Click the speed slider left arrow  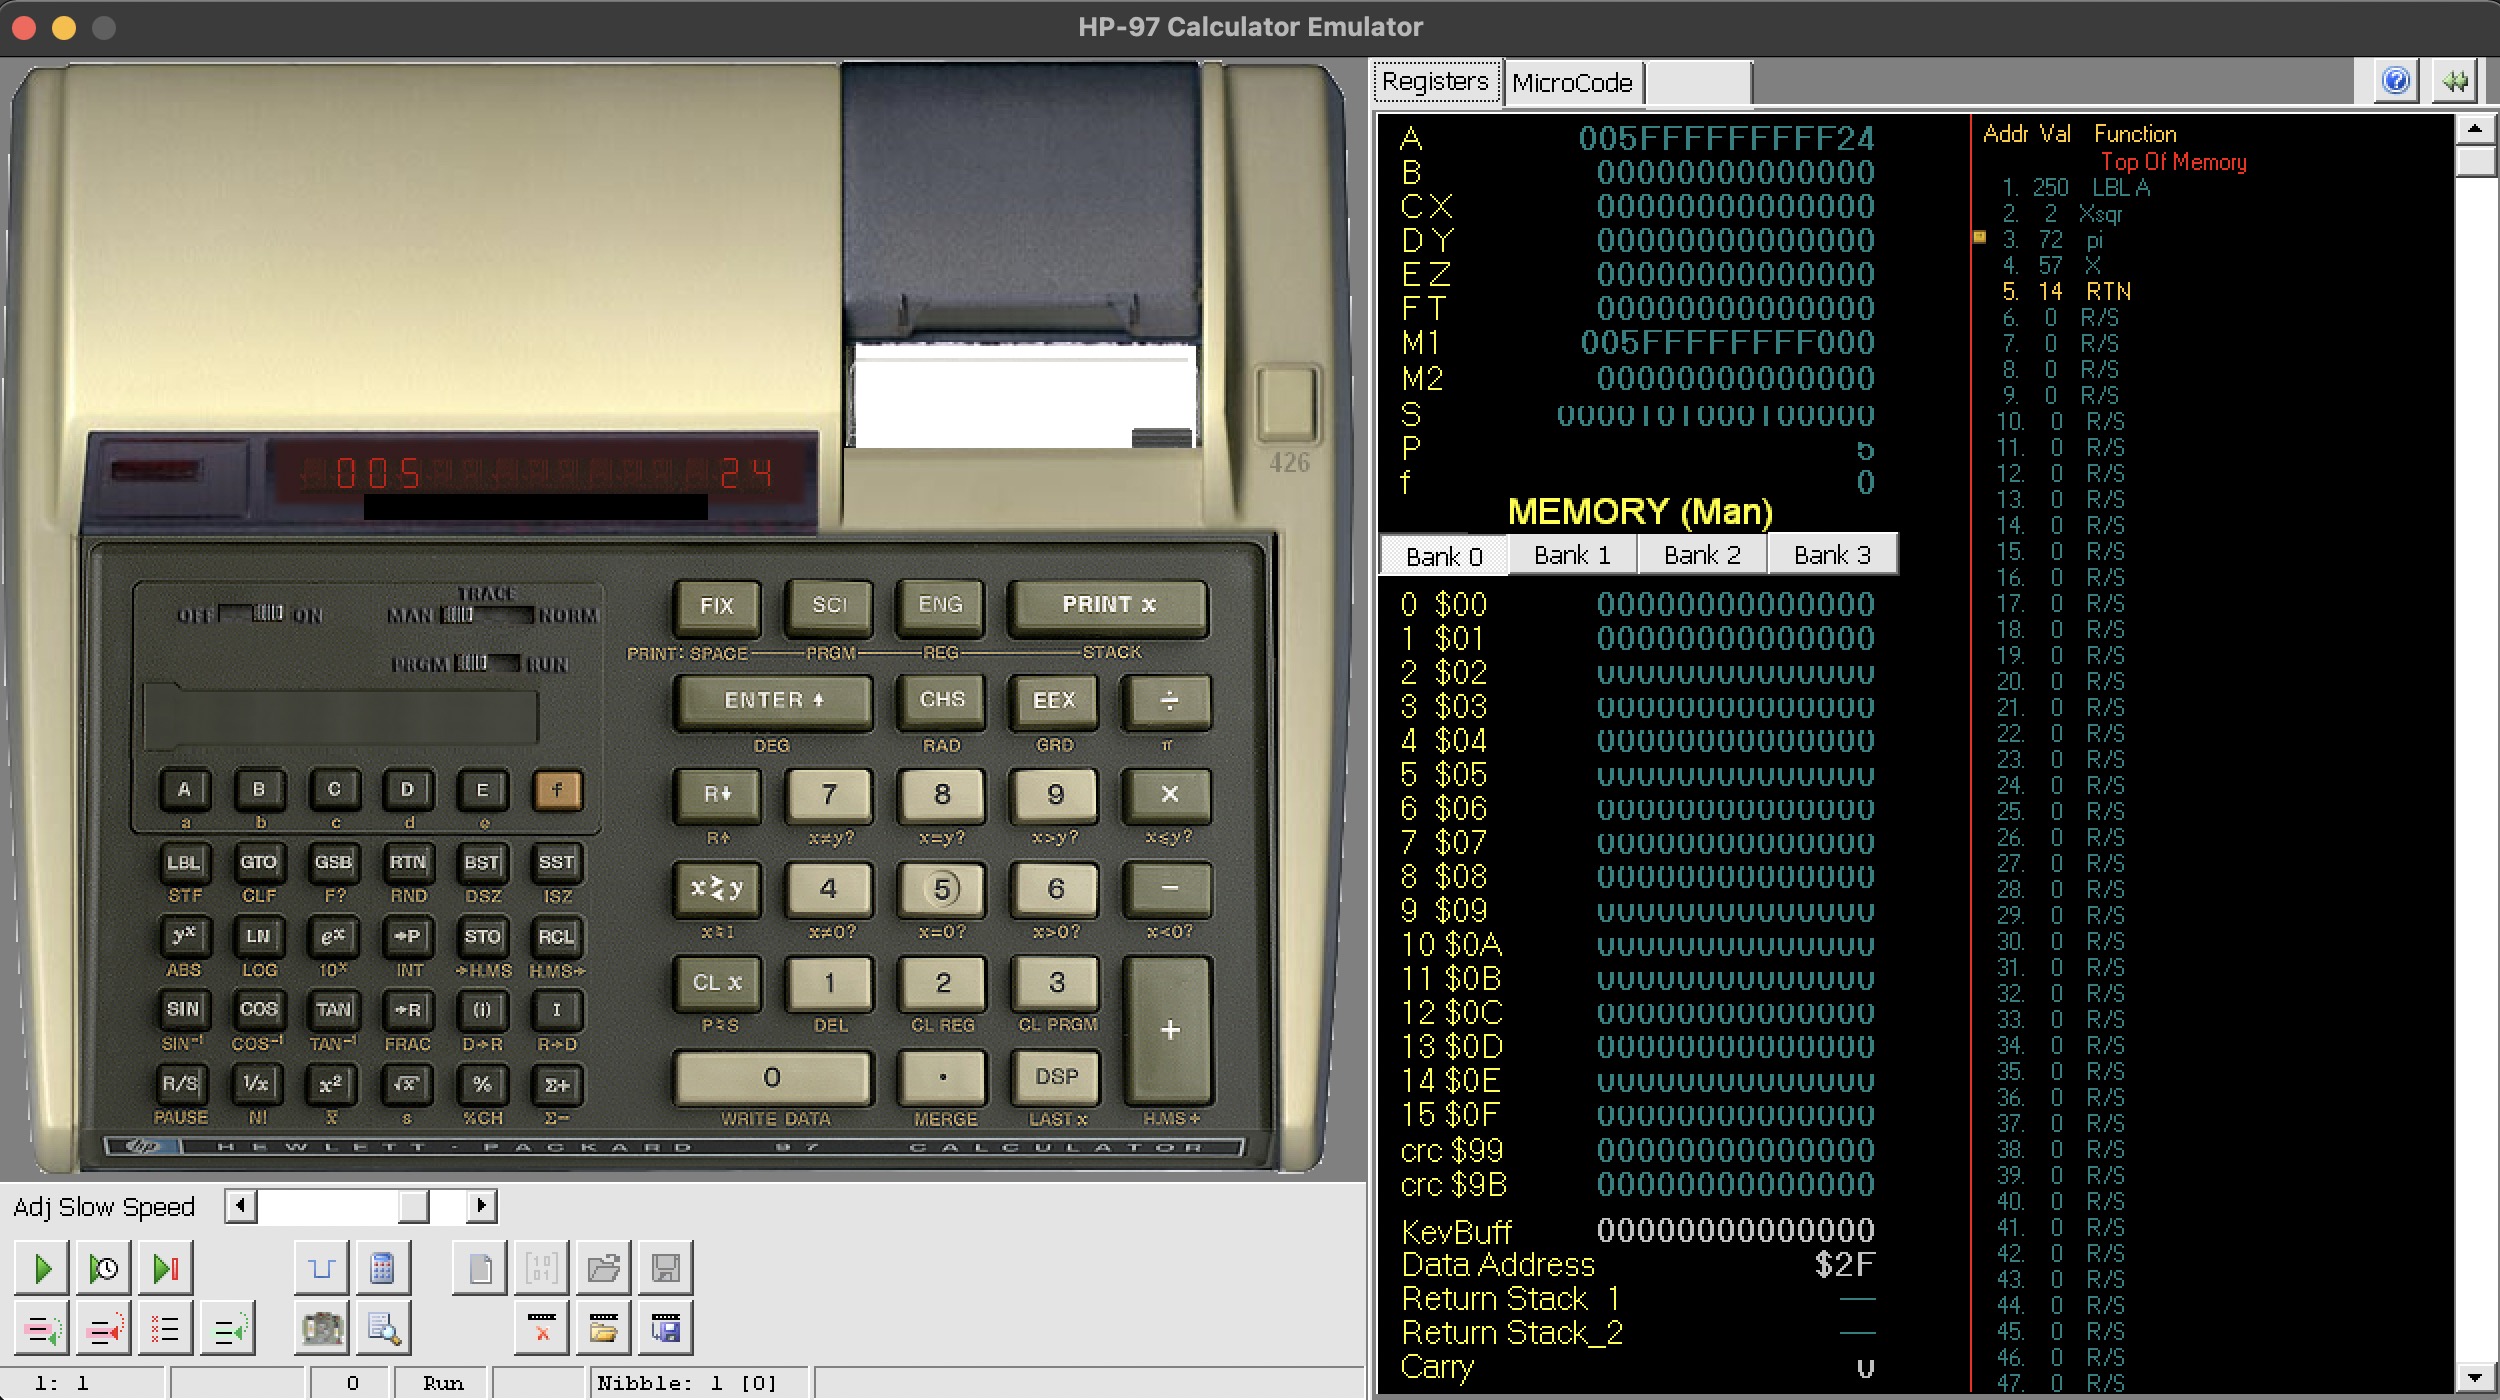click(x=241, y=1206)
